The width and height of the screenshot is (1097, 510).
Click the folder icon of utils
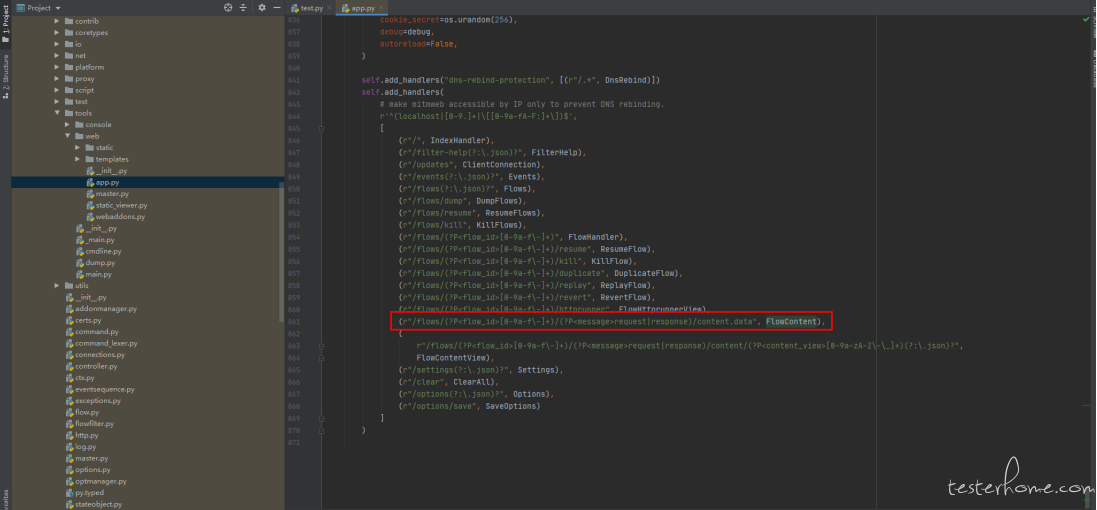tap(69, 285)
